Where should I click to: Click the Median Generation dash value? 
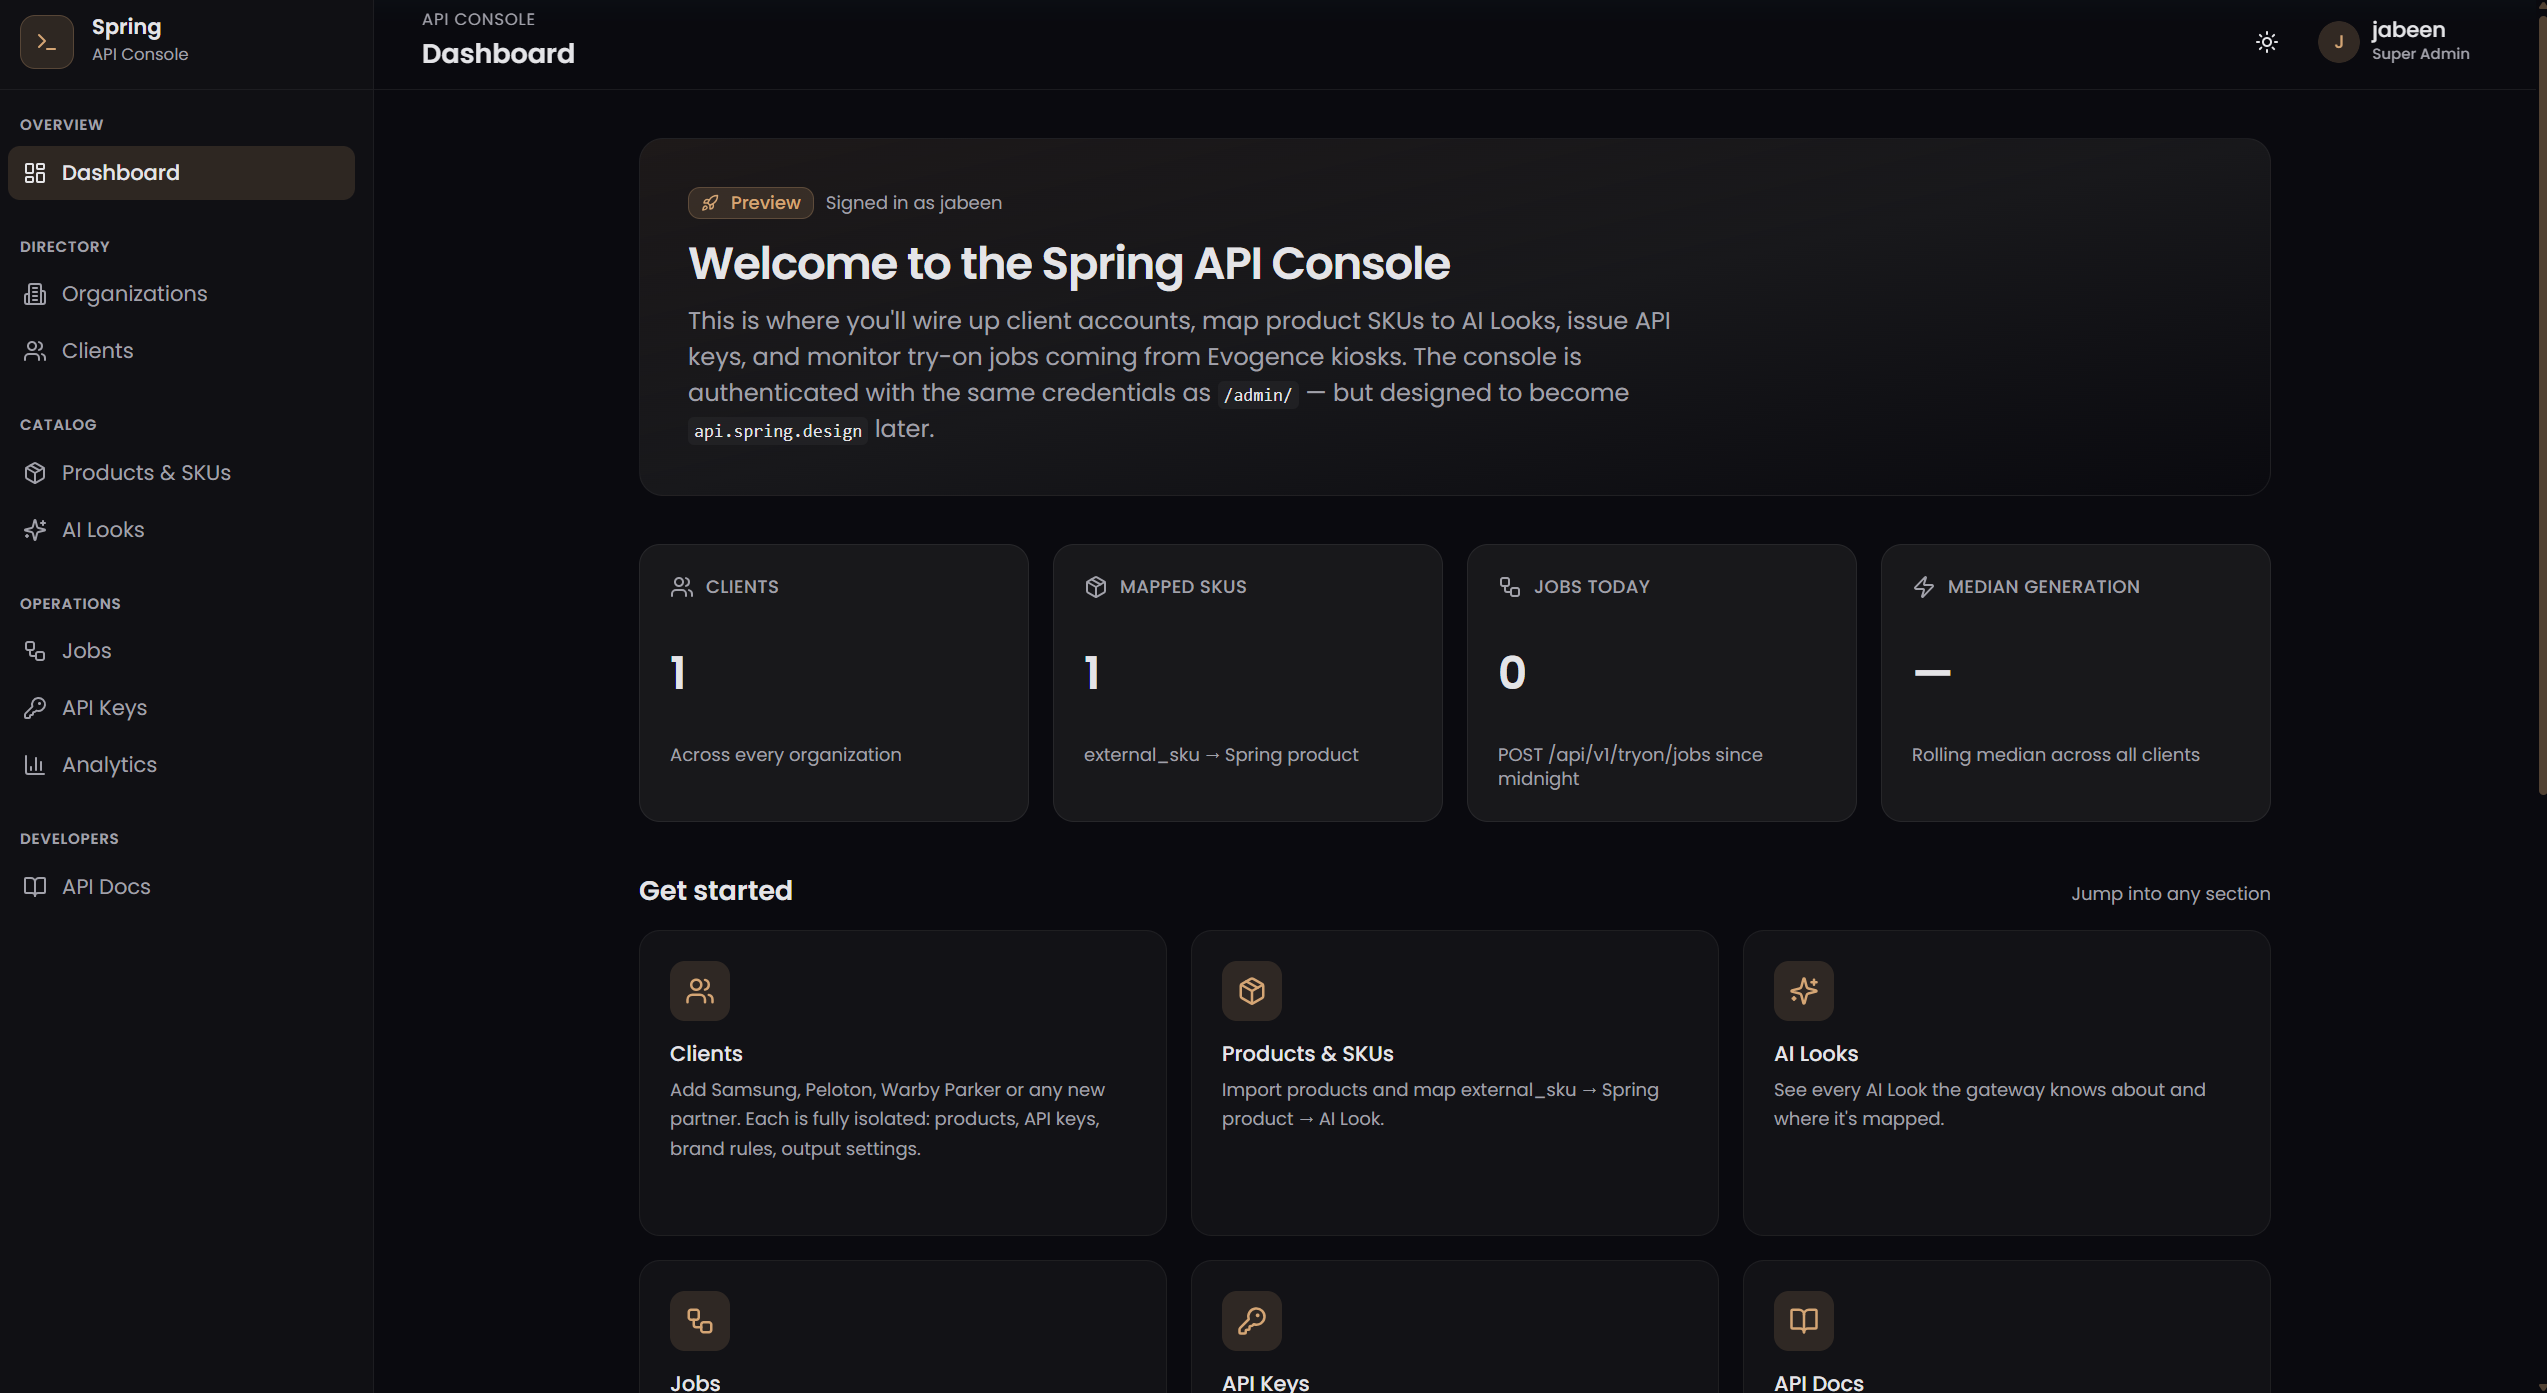click(1932, 672)
